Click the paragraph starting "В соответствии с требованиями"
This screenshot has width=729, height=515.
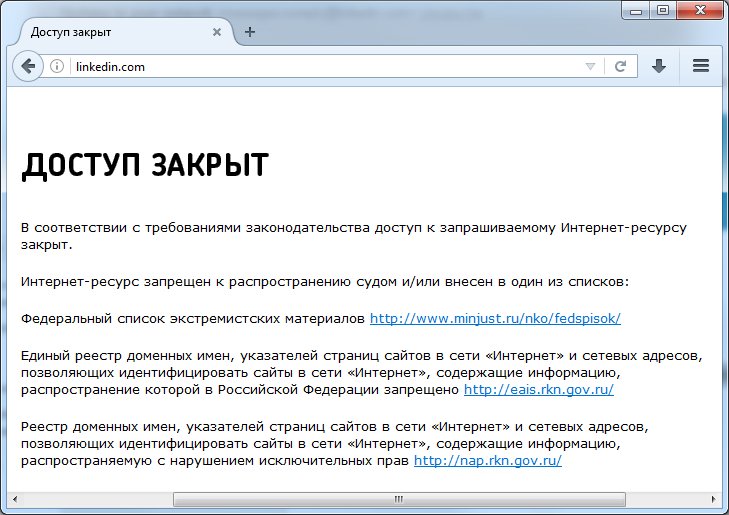coord(354,236)
